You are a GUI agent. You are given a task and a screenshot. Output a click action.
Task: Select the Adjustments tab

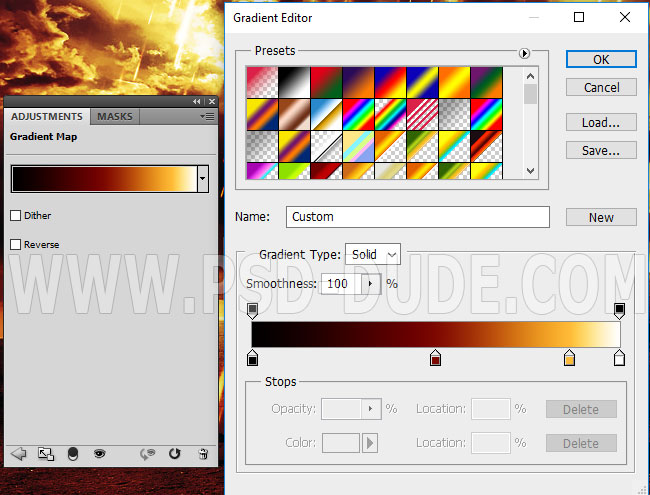(47, 116)
